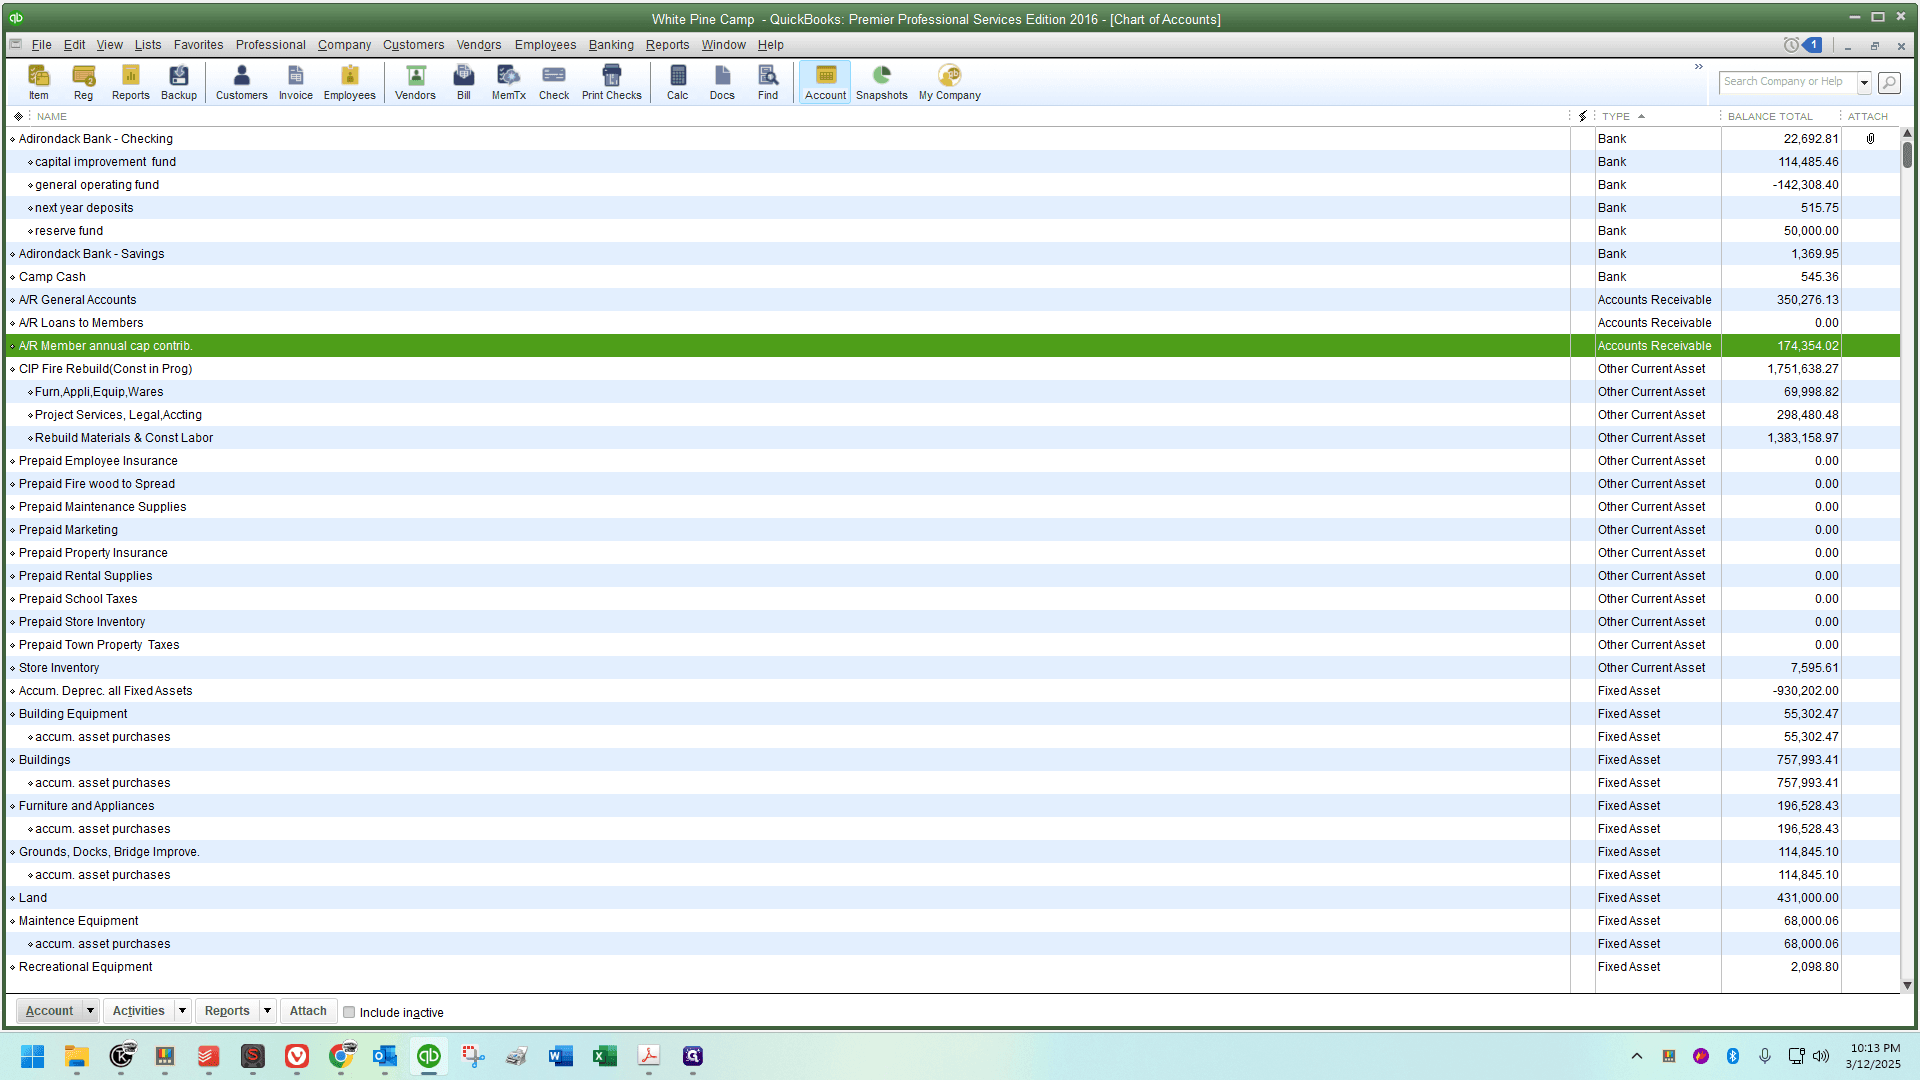Open the Reports toolbar icon
This screenshot has height=1080, width=1920.
coord(130,82)
